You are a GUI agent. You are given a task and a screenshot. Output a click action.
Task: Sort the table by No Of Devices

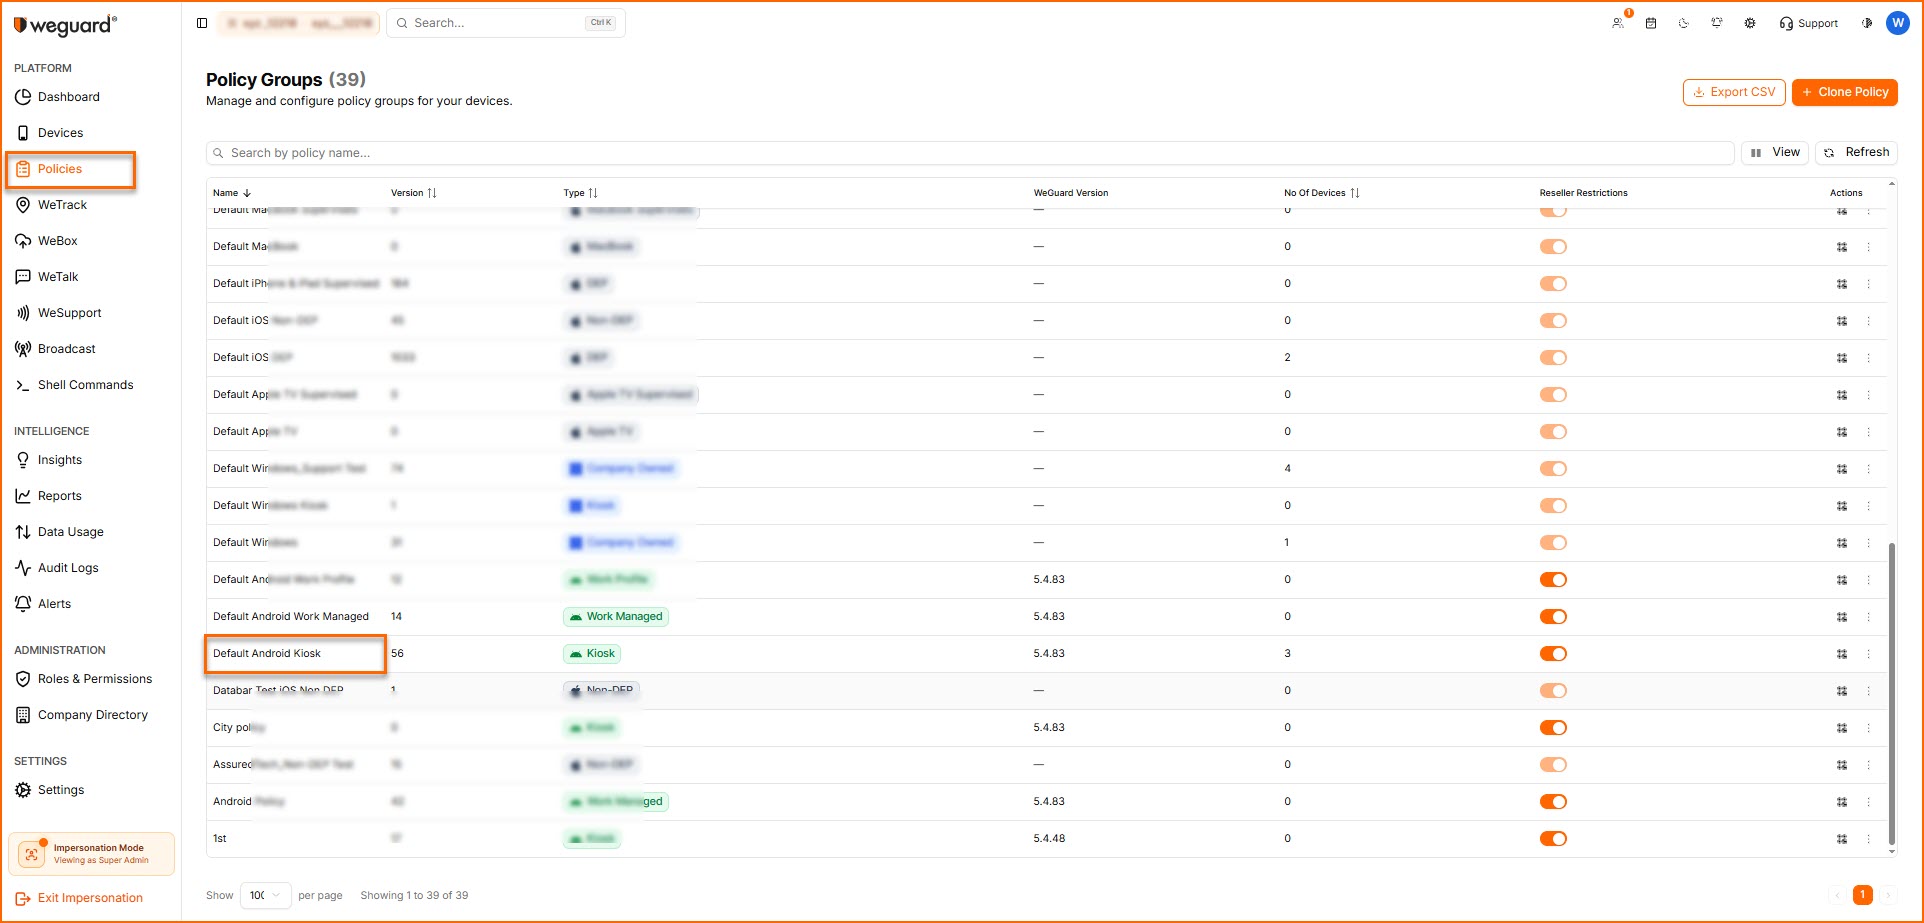1322,193
